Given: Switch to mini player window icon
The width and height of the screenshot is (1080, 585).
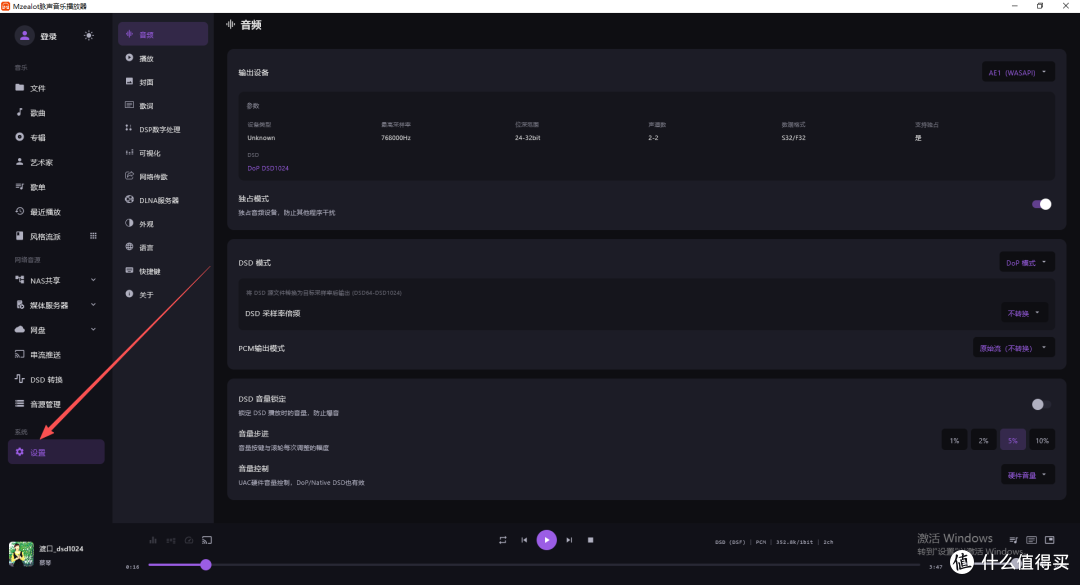Looking at the screenshot, I should point(1050,540).
